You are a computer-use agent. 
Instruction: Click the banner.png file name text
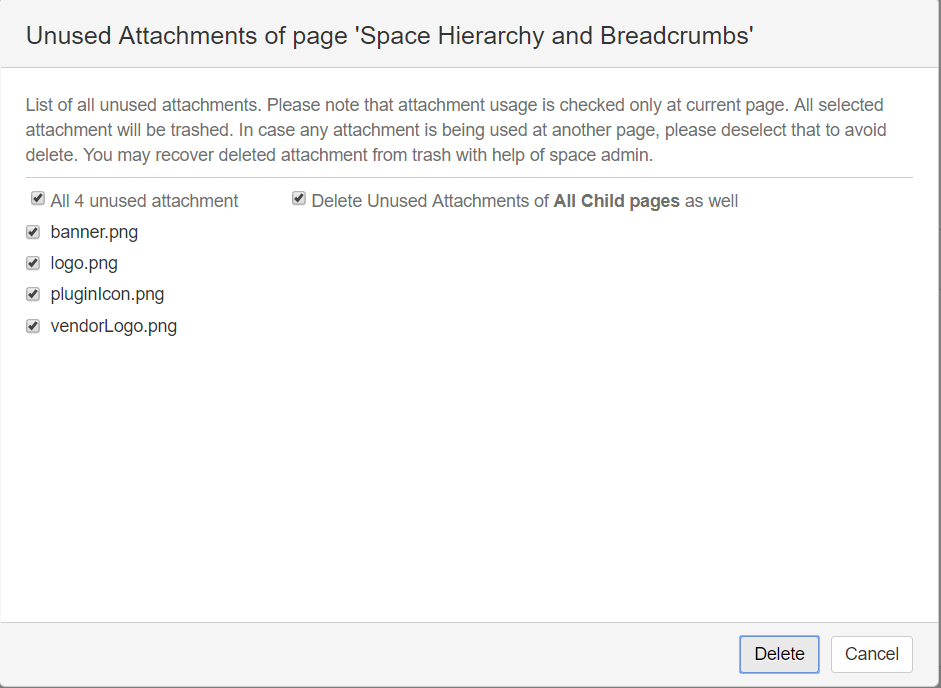pyautogui.click(x=94, y=233)
